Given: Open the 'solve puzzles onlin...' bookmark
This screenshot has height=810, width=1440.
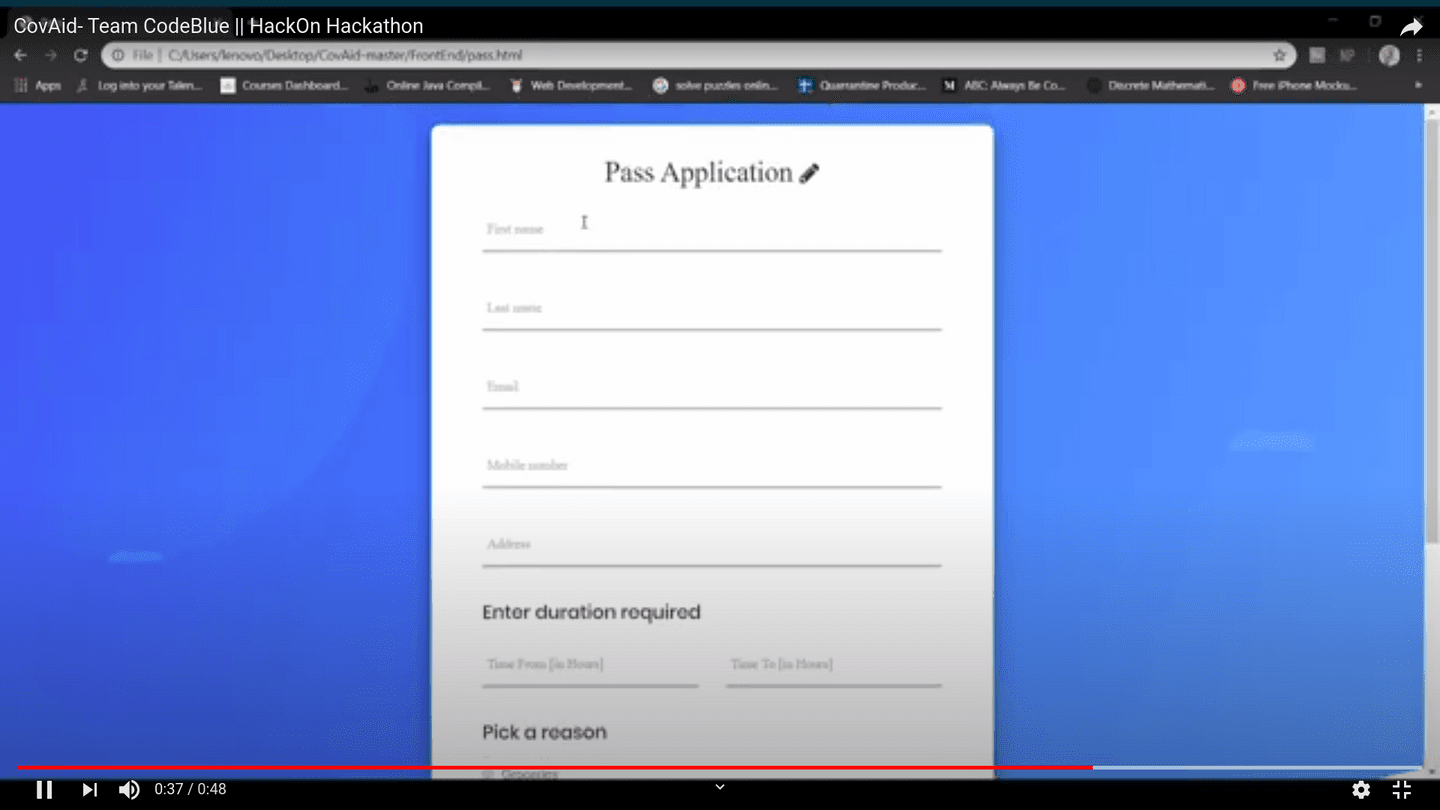Looking at the screenshot, I should [x=715, y=86].
